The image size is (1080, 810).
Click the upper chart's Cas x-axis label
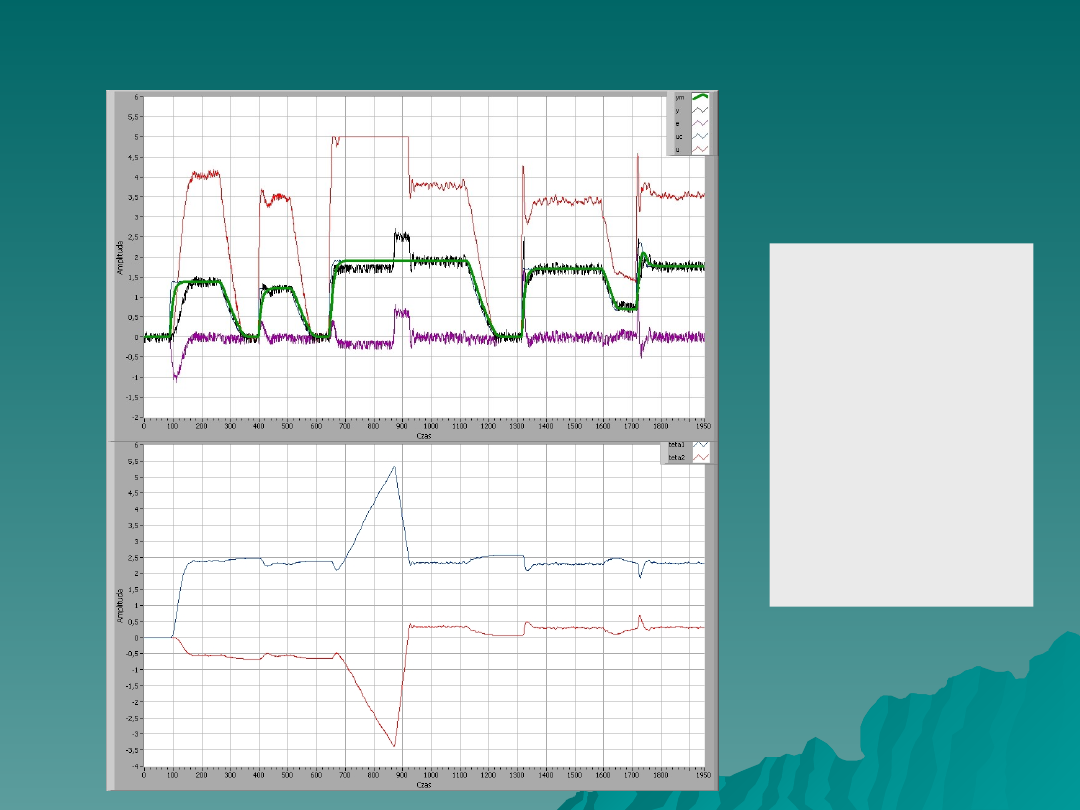click(x=424, y=436)
